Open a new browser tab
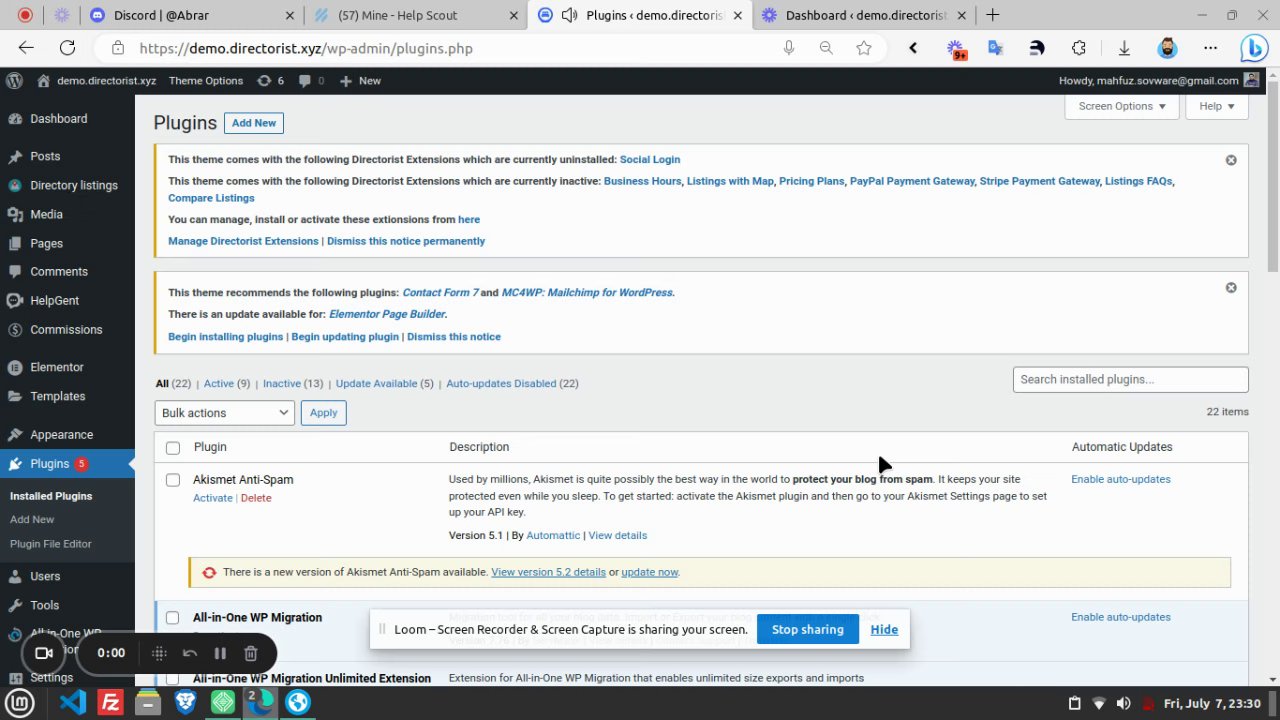This screenshot has width=1280, height=720. 992,15
